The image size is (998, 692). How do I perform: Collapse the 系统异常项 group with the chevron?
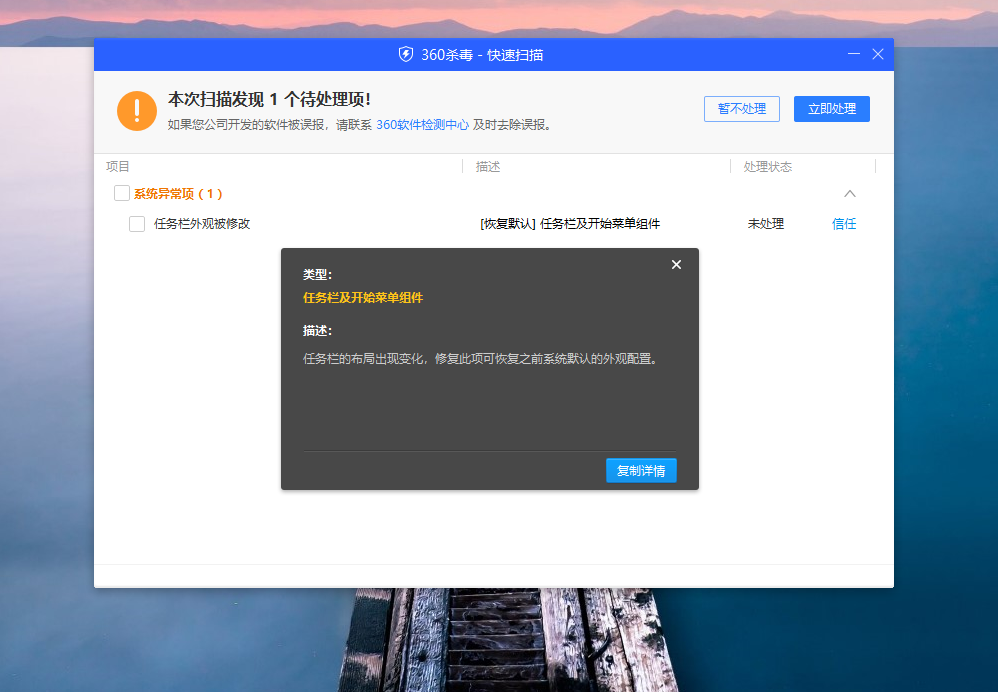click(849, 193)
